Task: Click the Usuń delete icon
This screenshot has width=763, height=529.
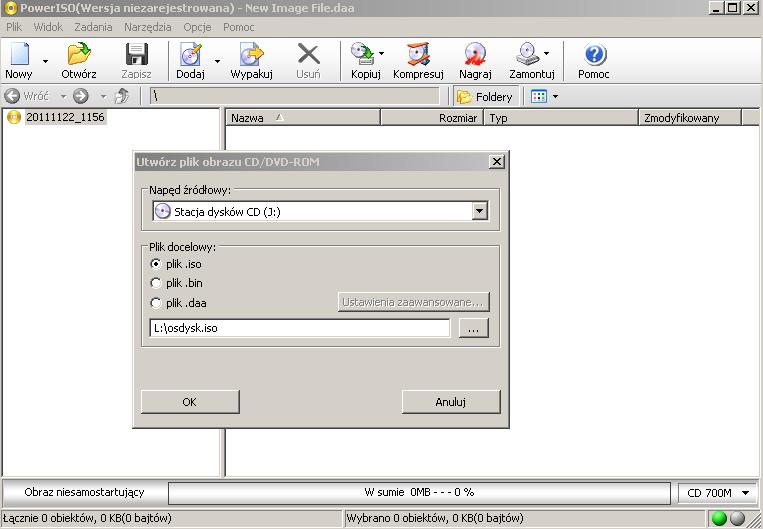Action: point(309,54)
